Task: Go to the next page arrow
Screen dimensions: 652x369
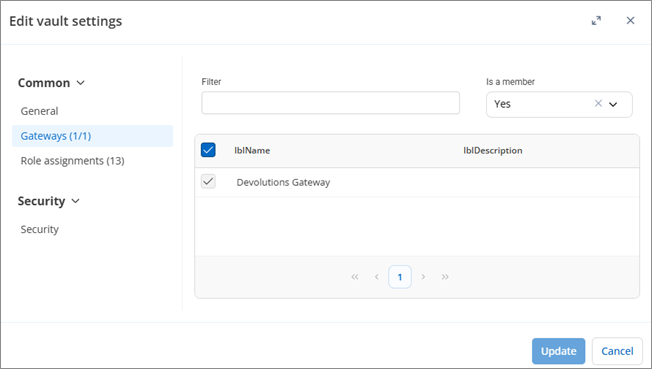Action: 423,277
